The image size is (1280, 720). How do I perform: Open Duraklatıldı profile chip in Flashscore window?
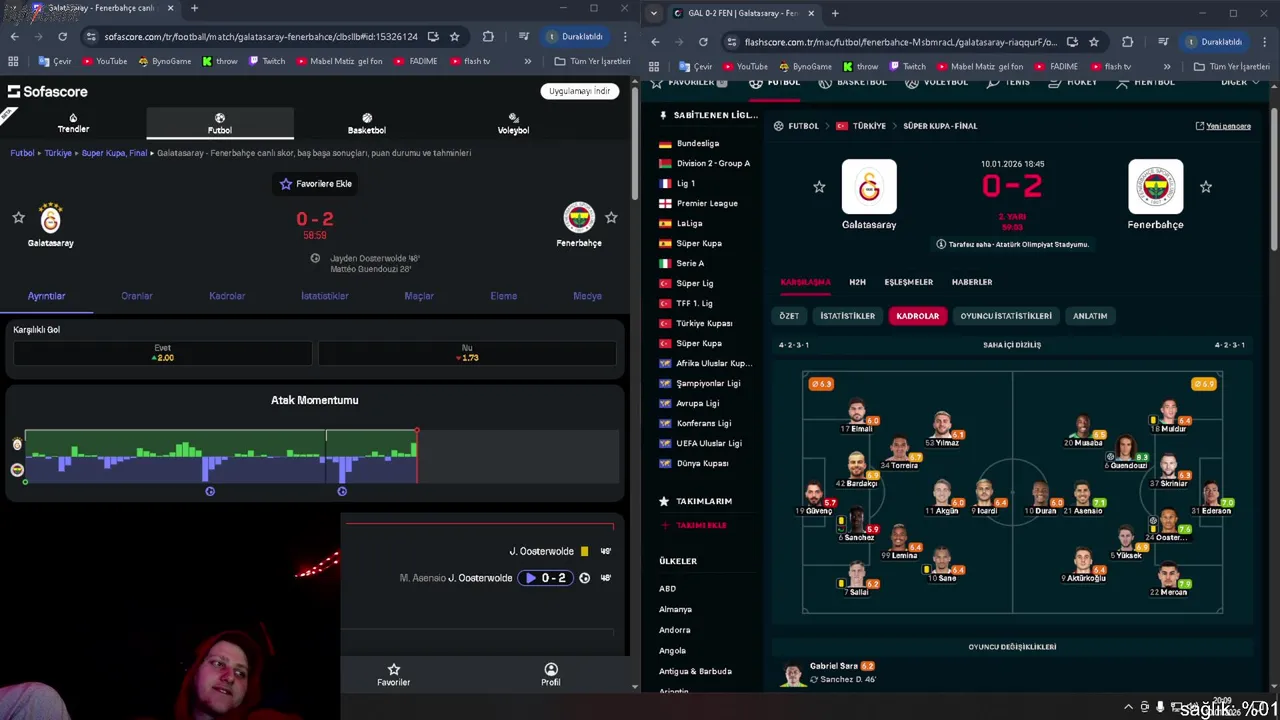click(1216, 42)
